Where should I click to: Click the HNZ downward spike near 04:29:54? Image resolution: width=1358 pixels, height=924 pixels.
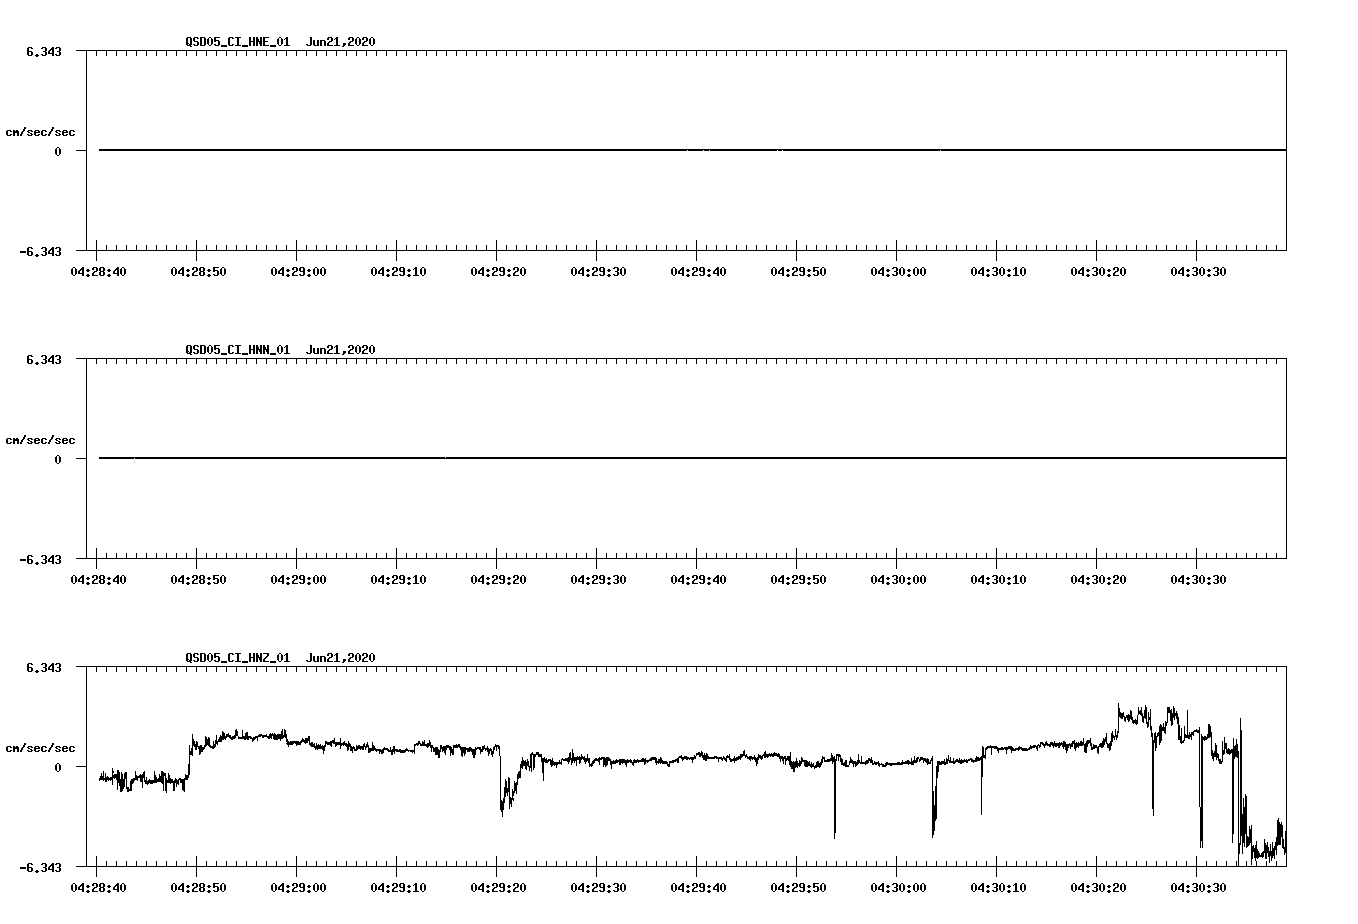tap(834, 800)
